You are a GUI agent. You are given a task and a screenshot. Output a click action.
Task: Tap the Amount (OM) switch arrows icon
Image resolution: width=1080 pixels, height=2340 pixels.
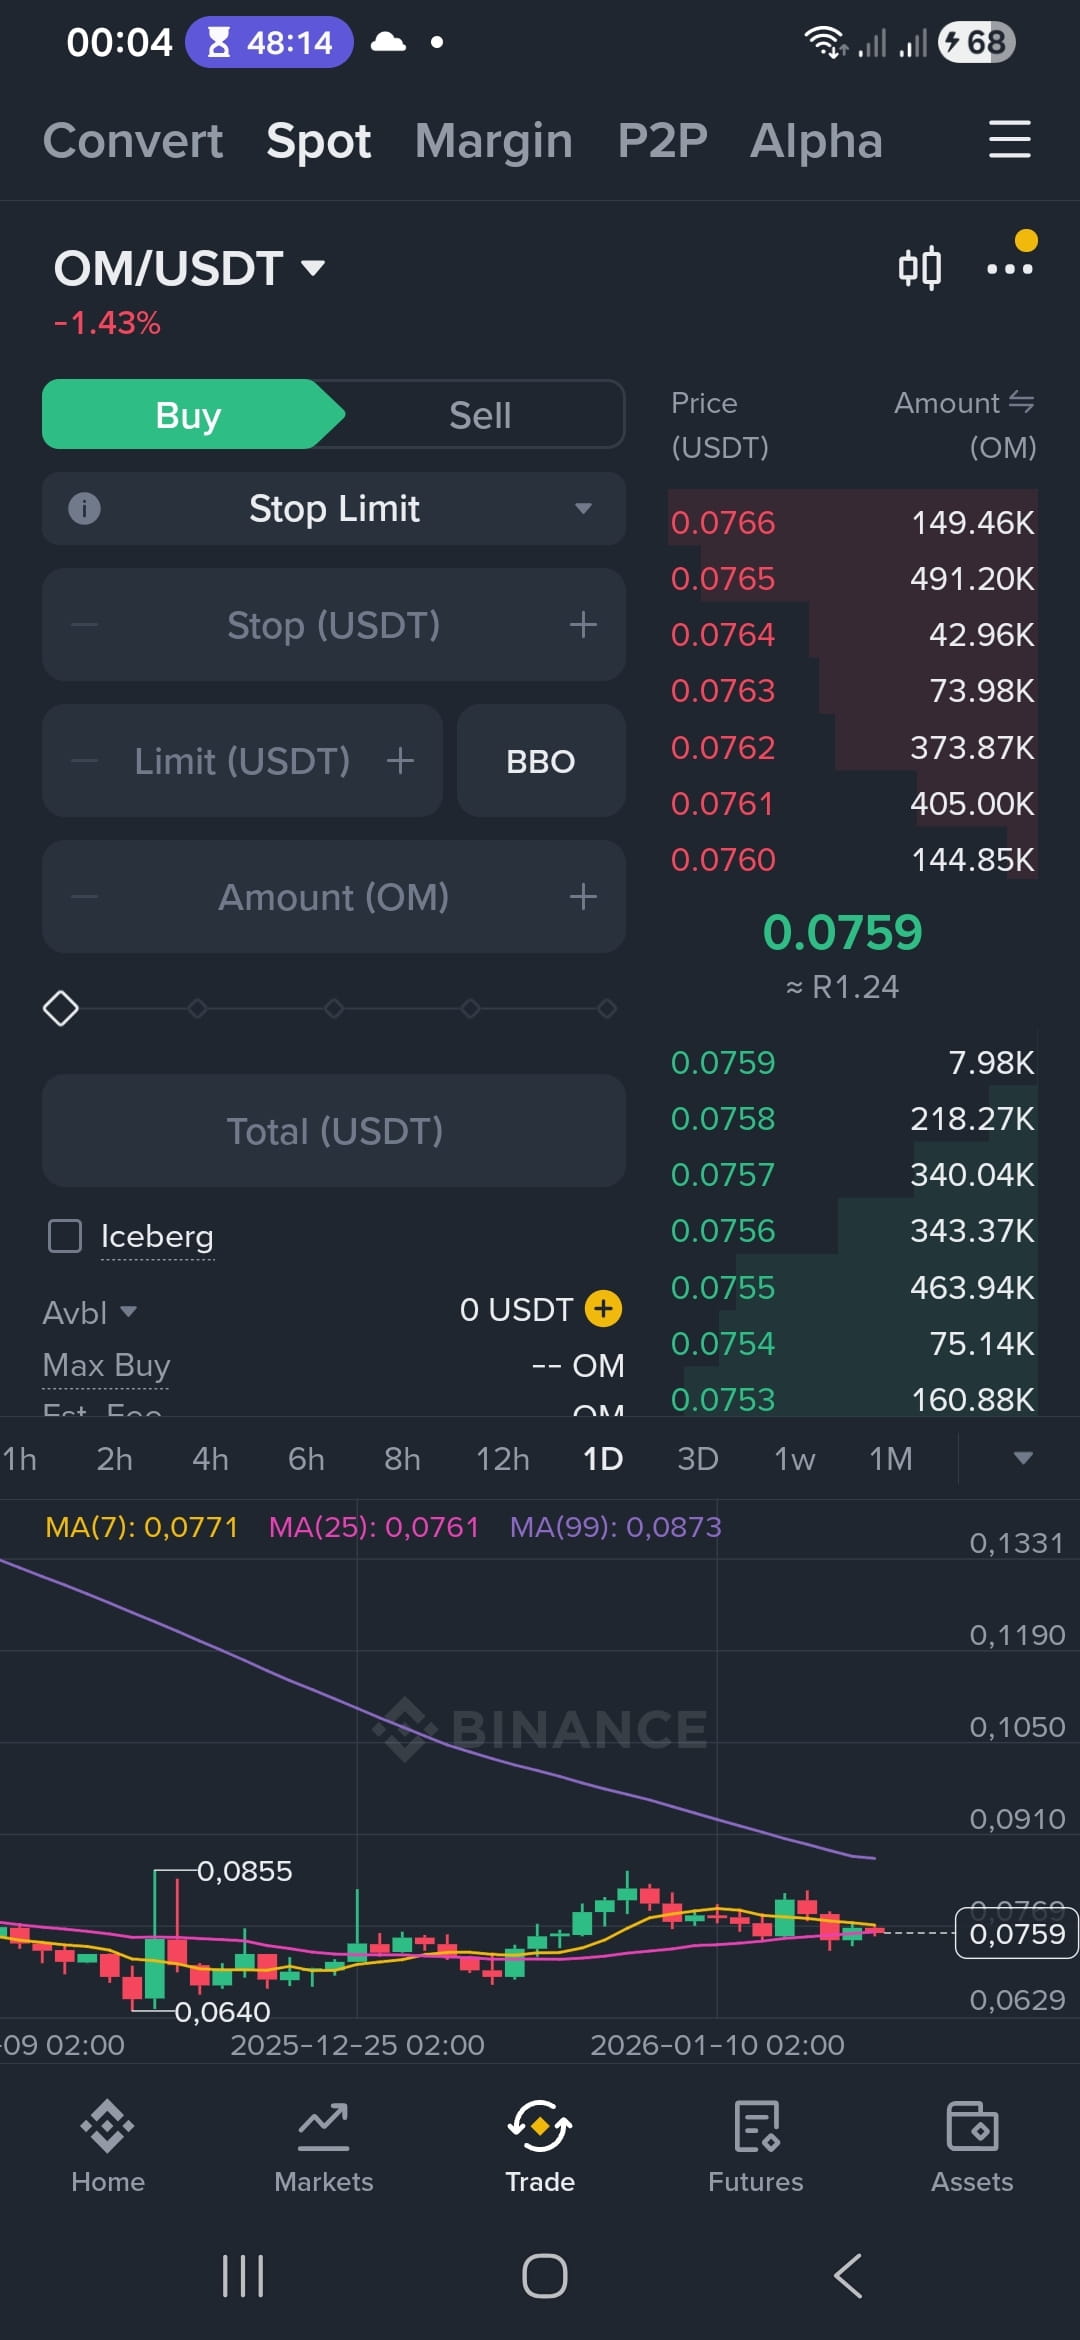(1021, 402)
